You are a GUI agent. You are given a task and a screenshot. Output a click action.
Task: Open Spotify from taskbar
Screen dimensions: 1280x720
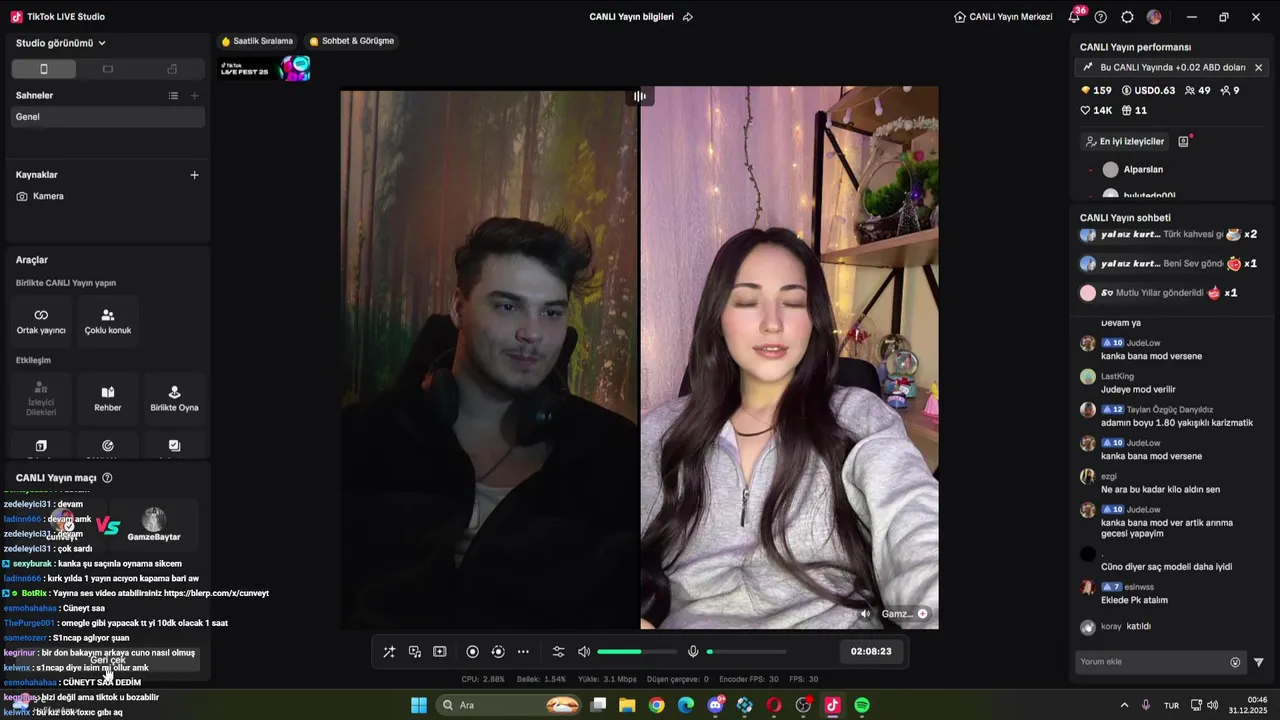tap(862, 705)
